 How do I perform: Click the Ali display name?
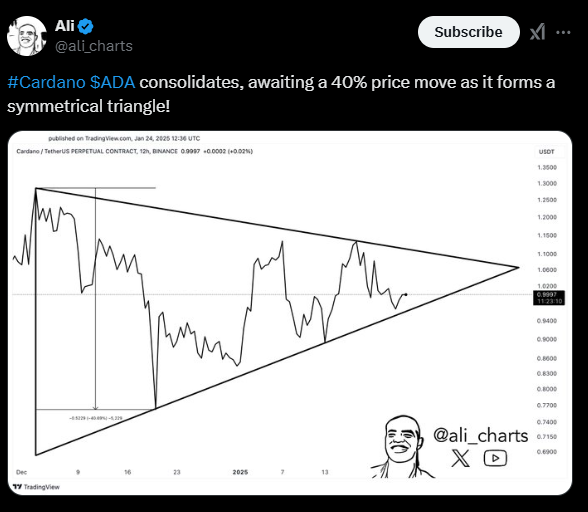pos(64,26)
